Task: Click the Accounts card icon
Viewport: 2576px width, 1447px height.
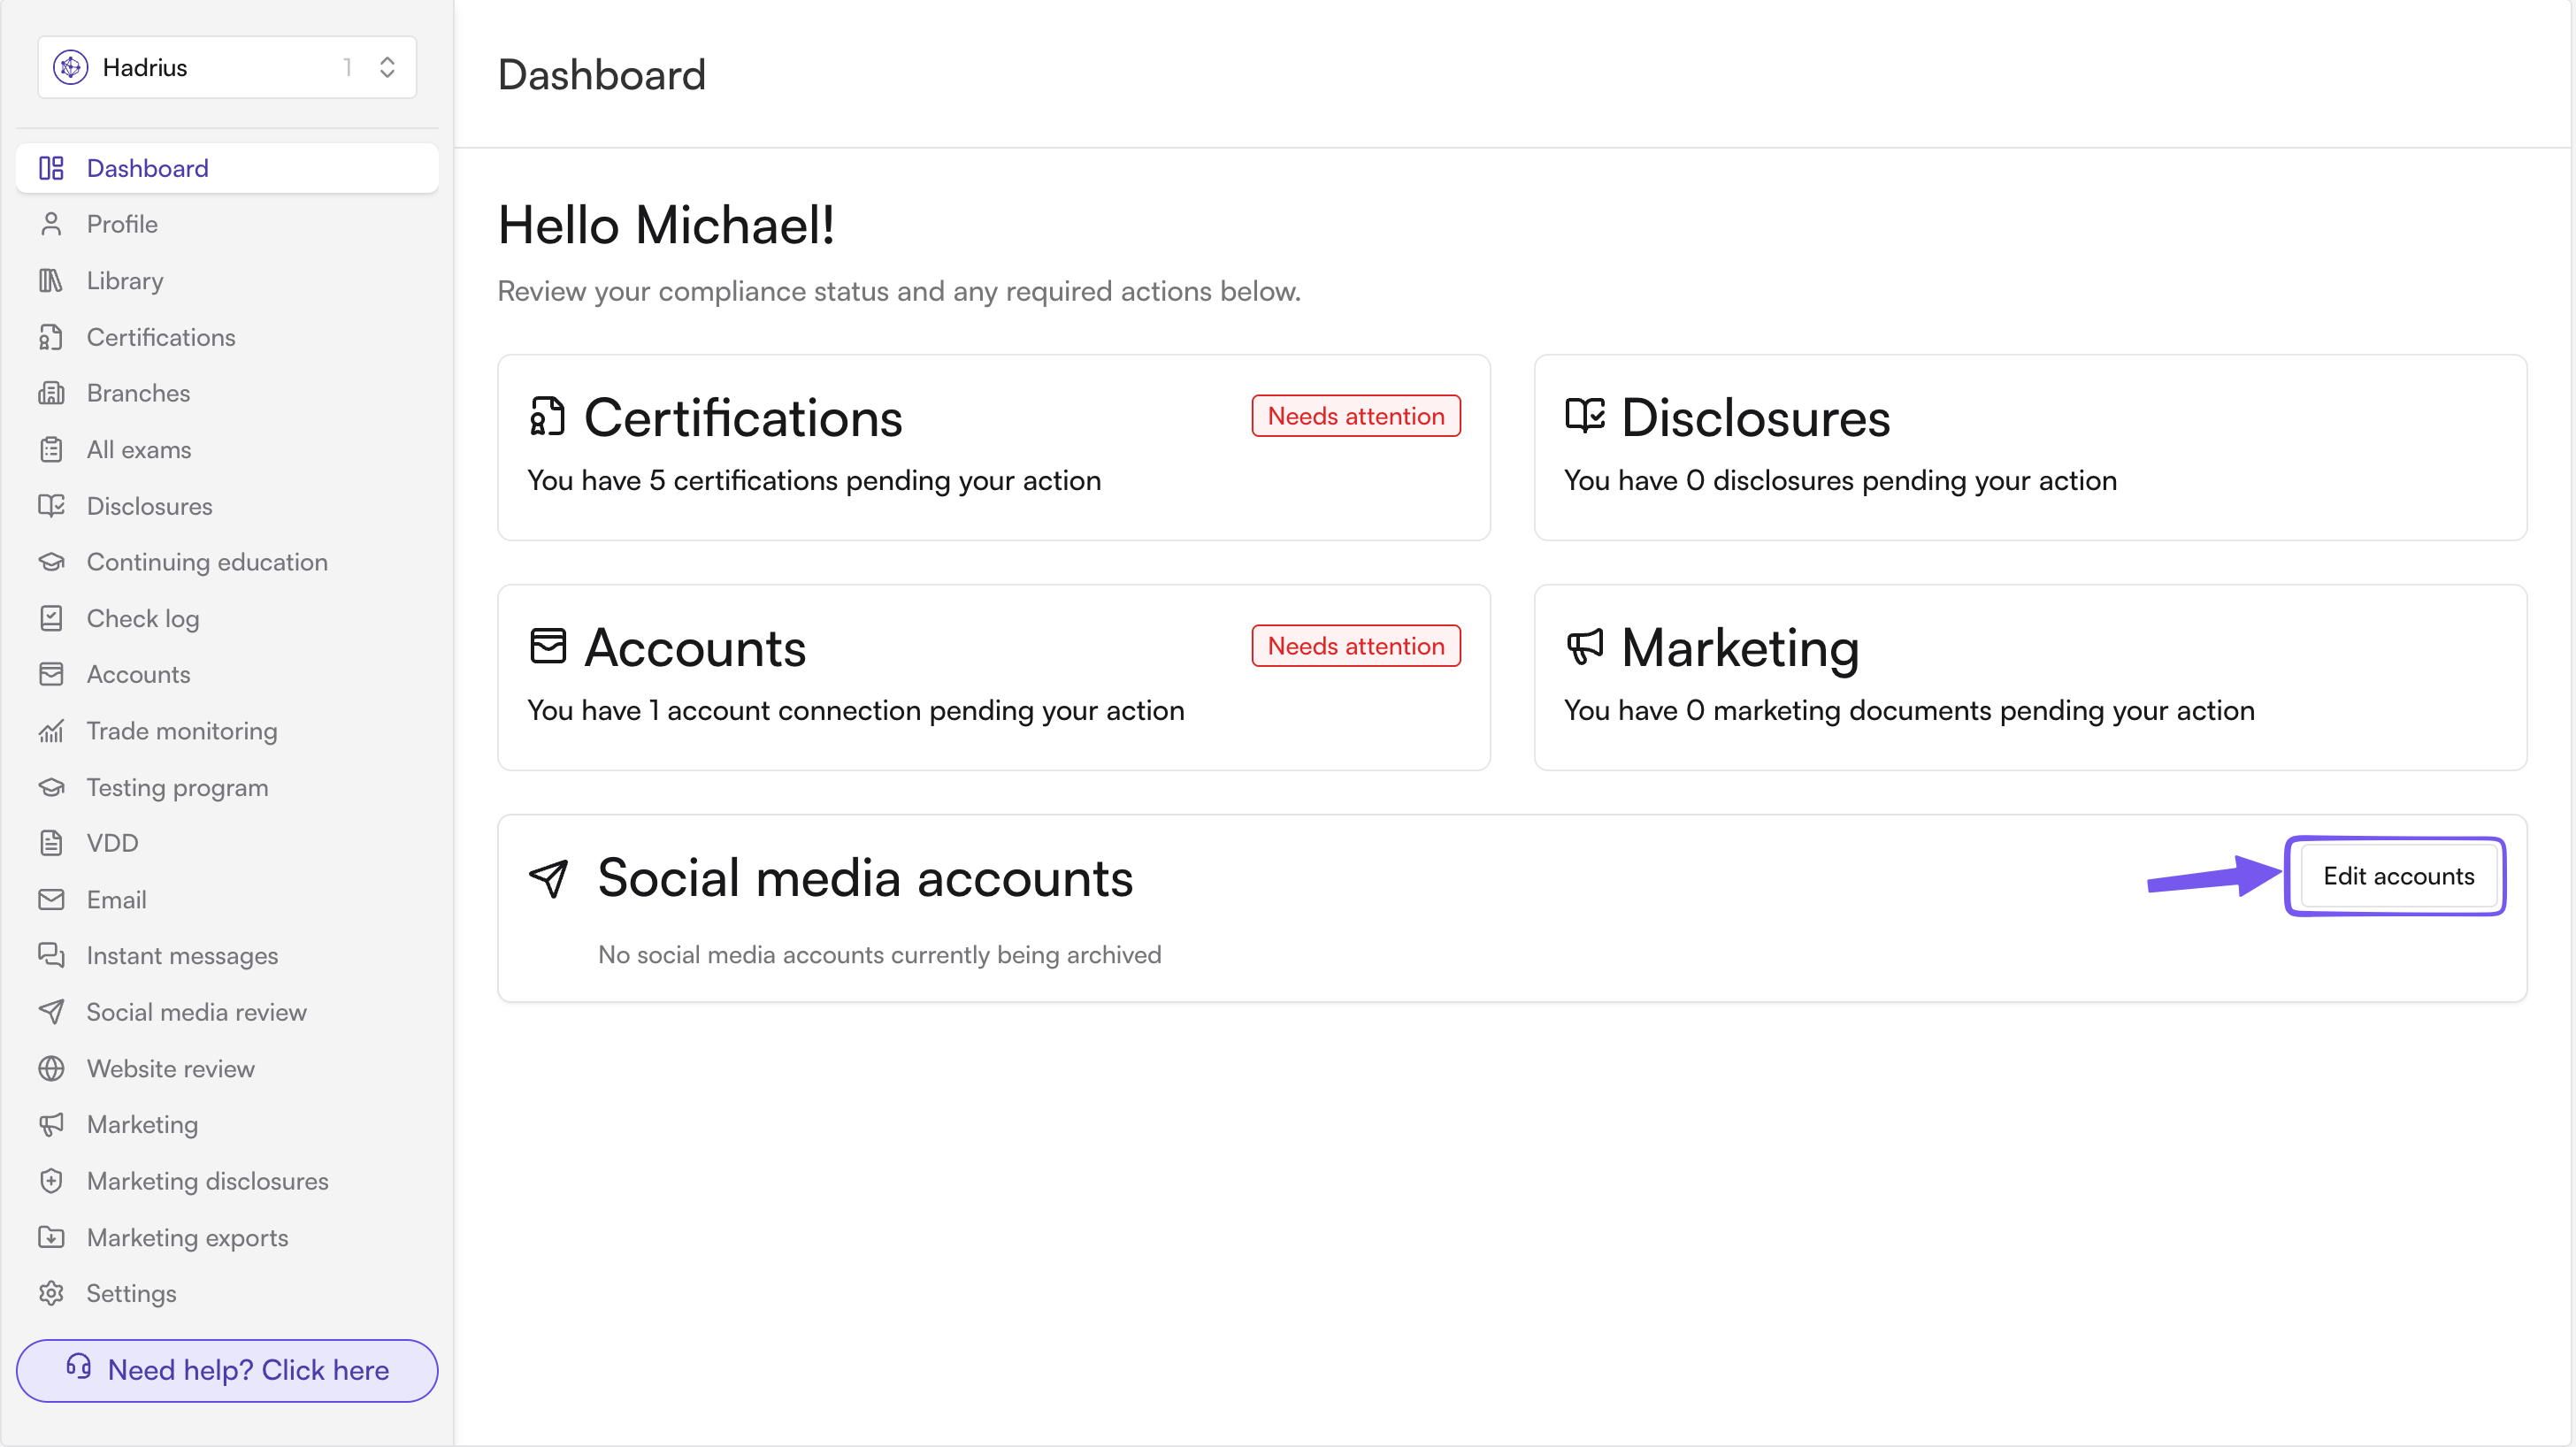Action: [x=548, y=646]
